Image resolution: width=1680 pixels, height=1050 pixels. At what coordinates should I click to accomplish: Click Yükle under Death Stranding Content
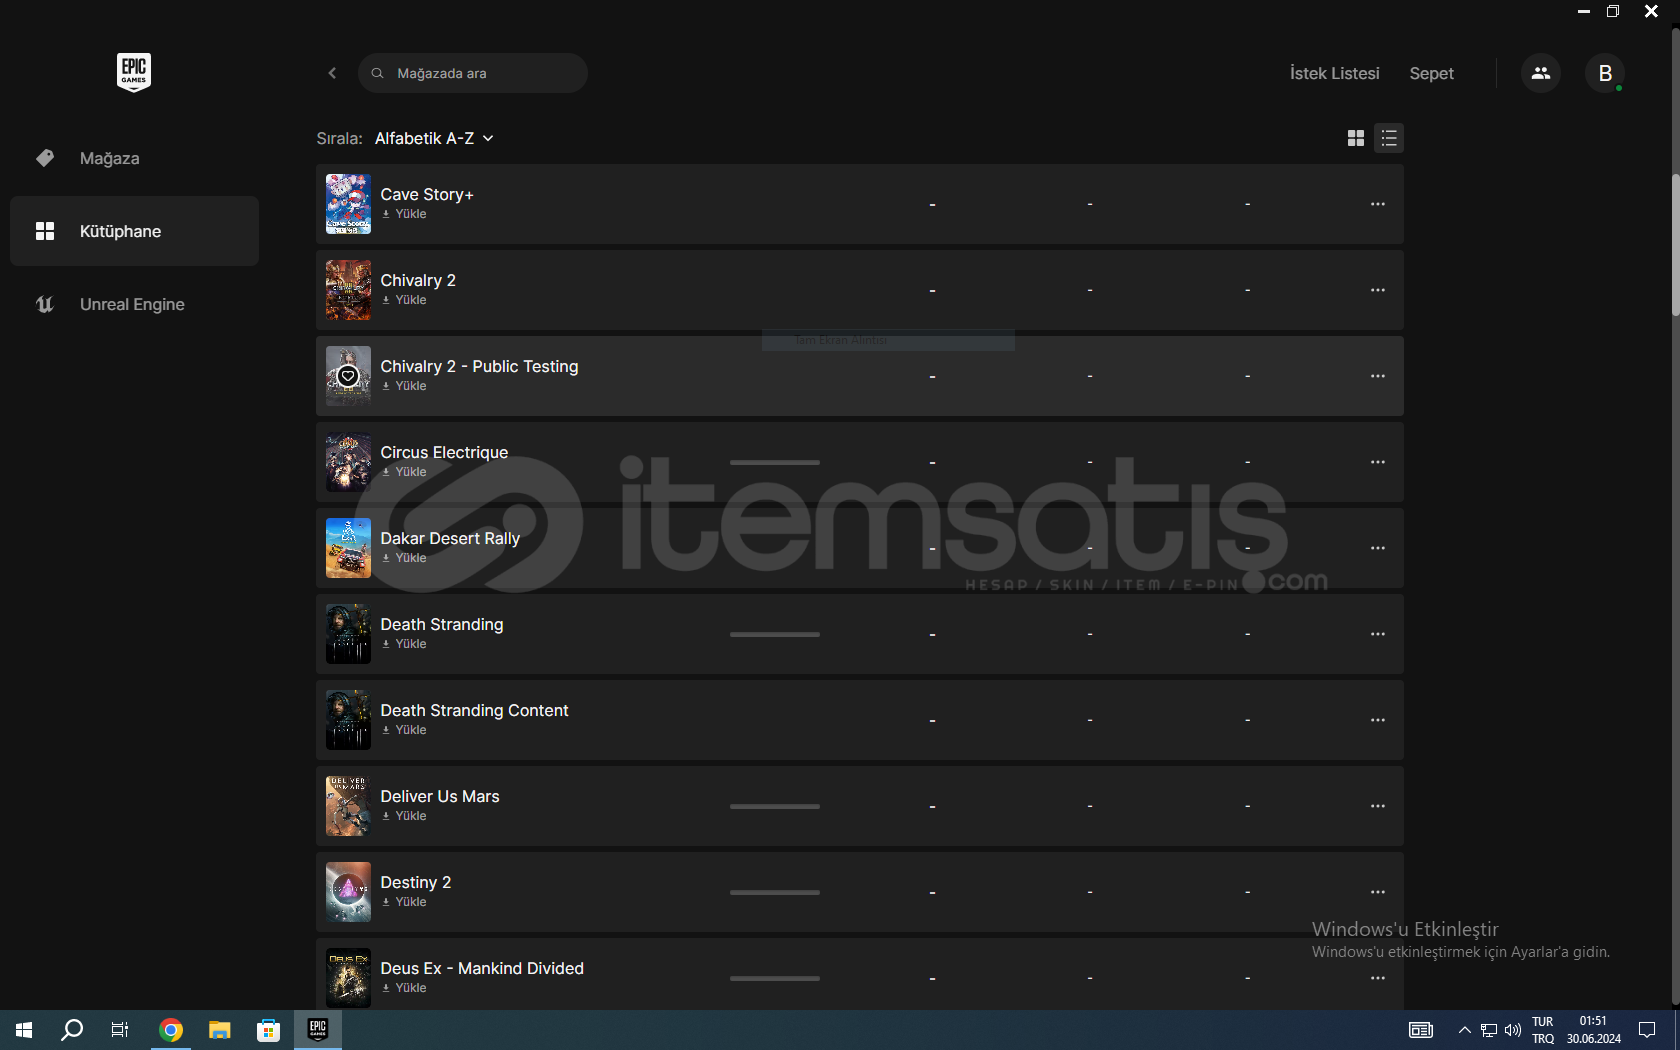(404, 730)
